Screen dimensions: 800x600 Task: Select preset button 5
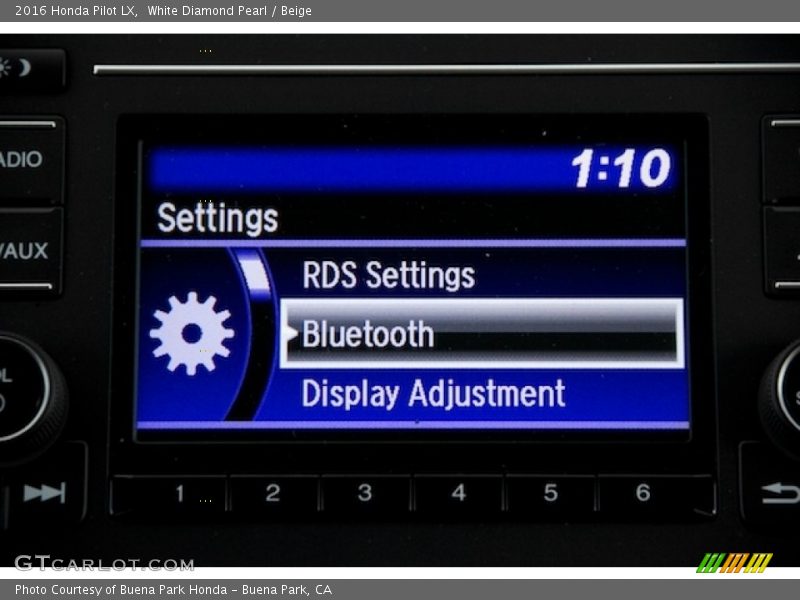click(x=551, y=493)
